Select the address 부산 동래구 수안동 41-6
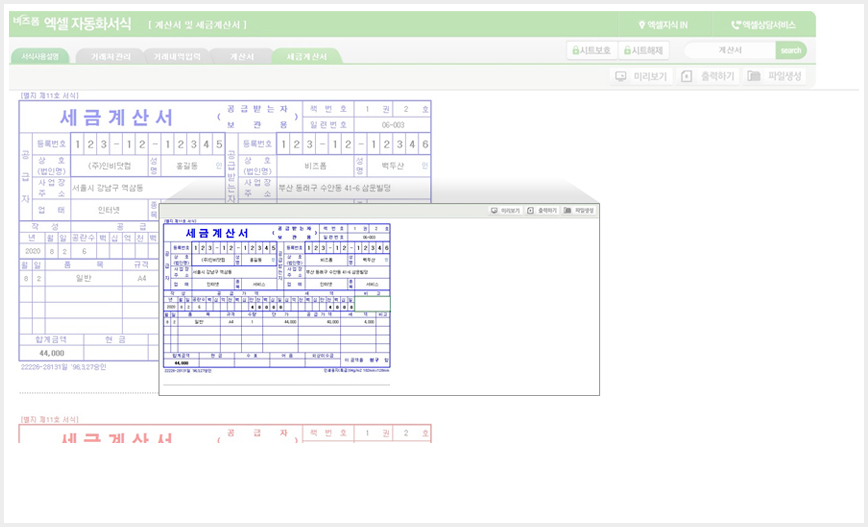The image size is (868, 527). pos(334,188)
